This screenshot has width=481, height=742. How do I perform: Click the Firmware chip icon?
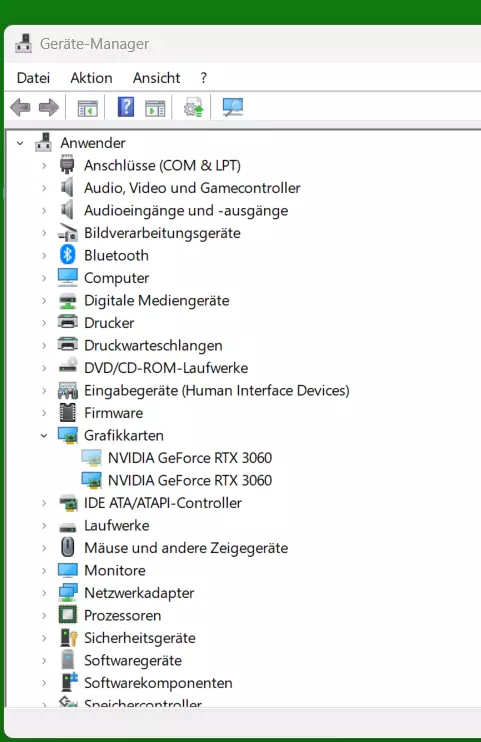click(68, 413)
